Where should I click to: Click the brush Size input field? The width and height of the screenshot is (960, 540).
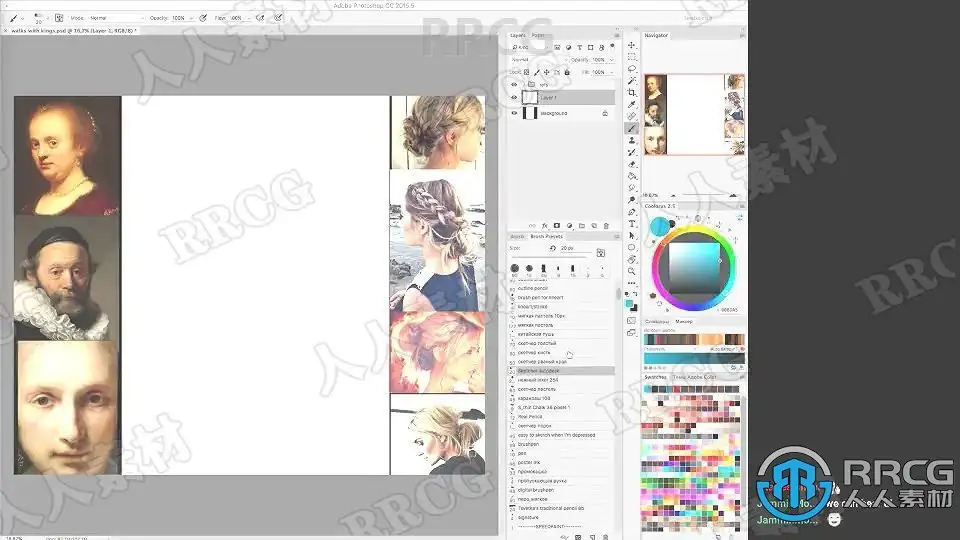[576, 249]
